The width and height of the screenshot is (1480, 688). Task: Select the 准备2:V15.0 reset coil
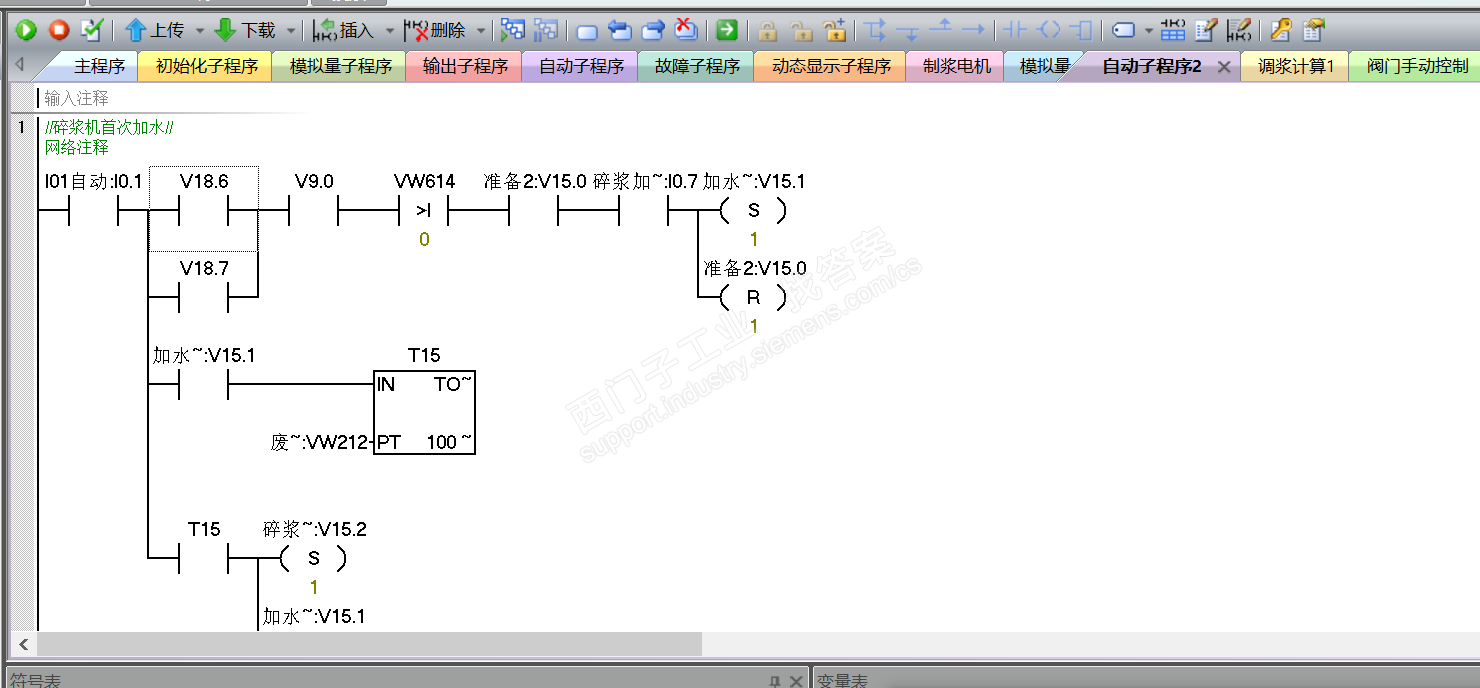754,297
